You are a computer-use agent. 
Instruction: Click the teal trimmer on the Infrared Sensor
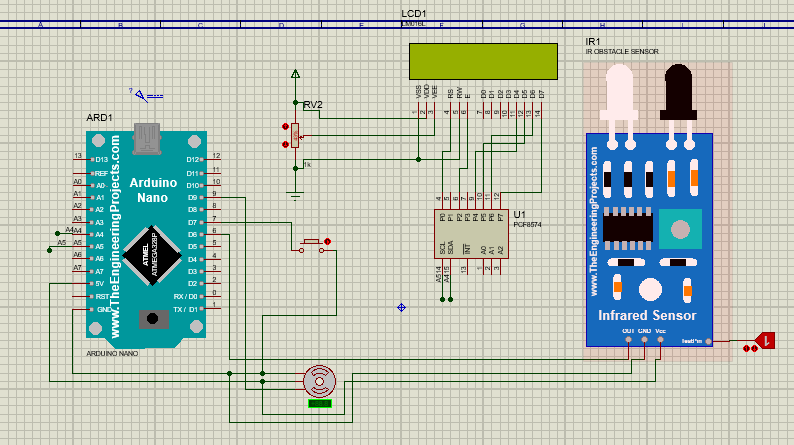click(680, 229)
